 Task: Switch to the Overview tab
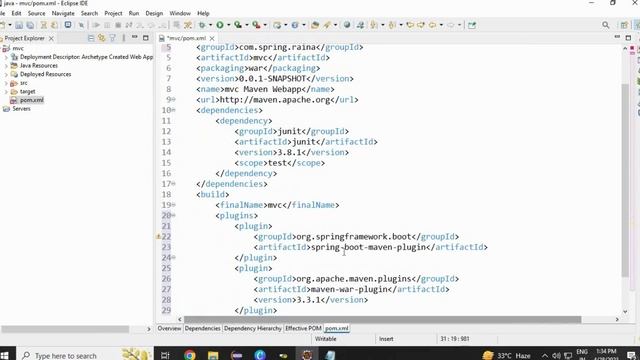(169, 328)
